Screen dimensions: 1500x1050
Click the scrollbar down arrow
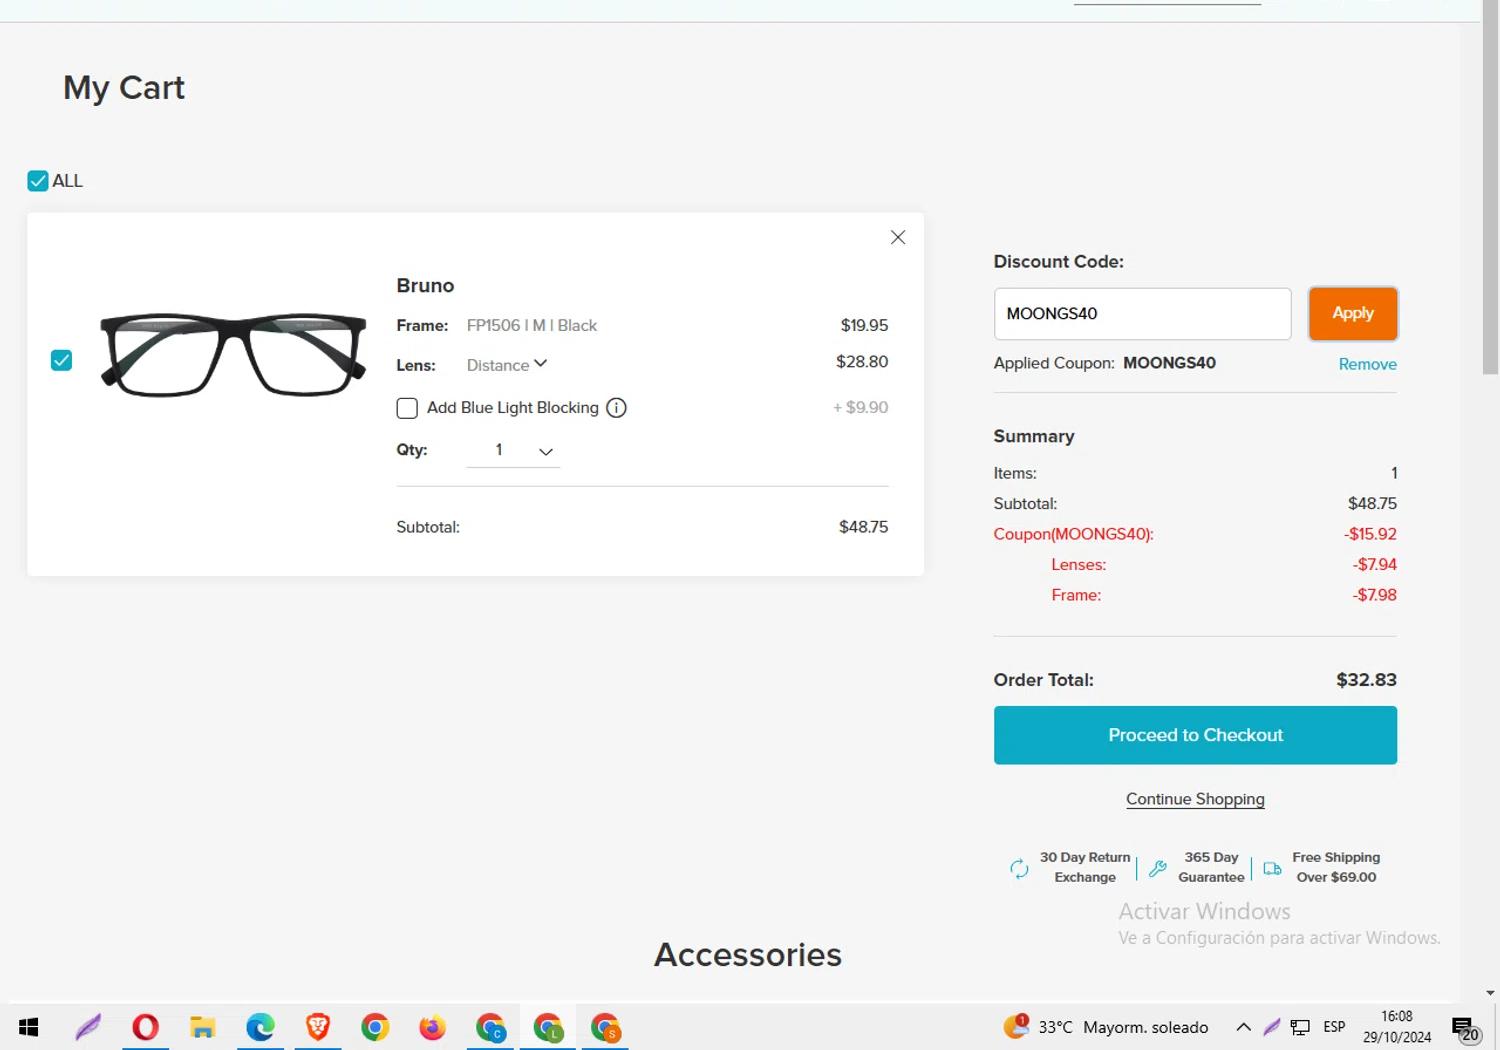click(x=1490, y=993)
